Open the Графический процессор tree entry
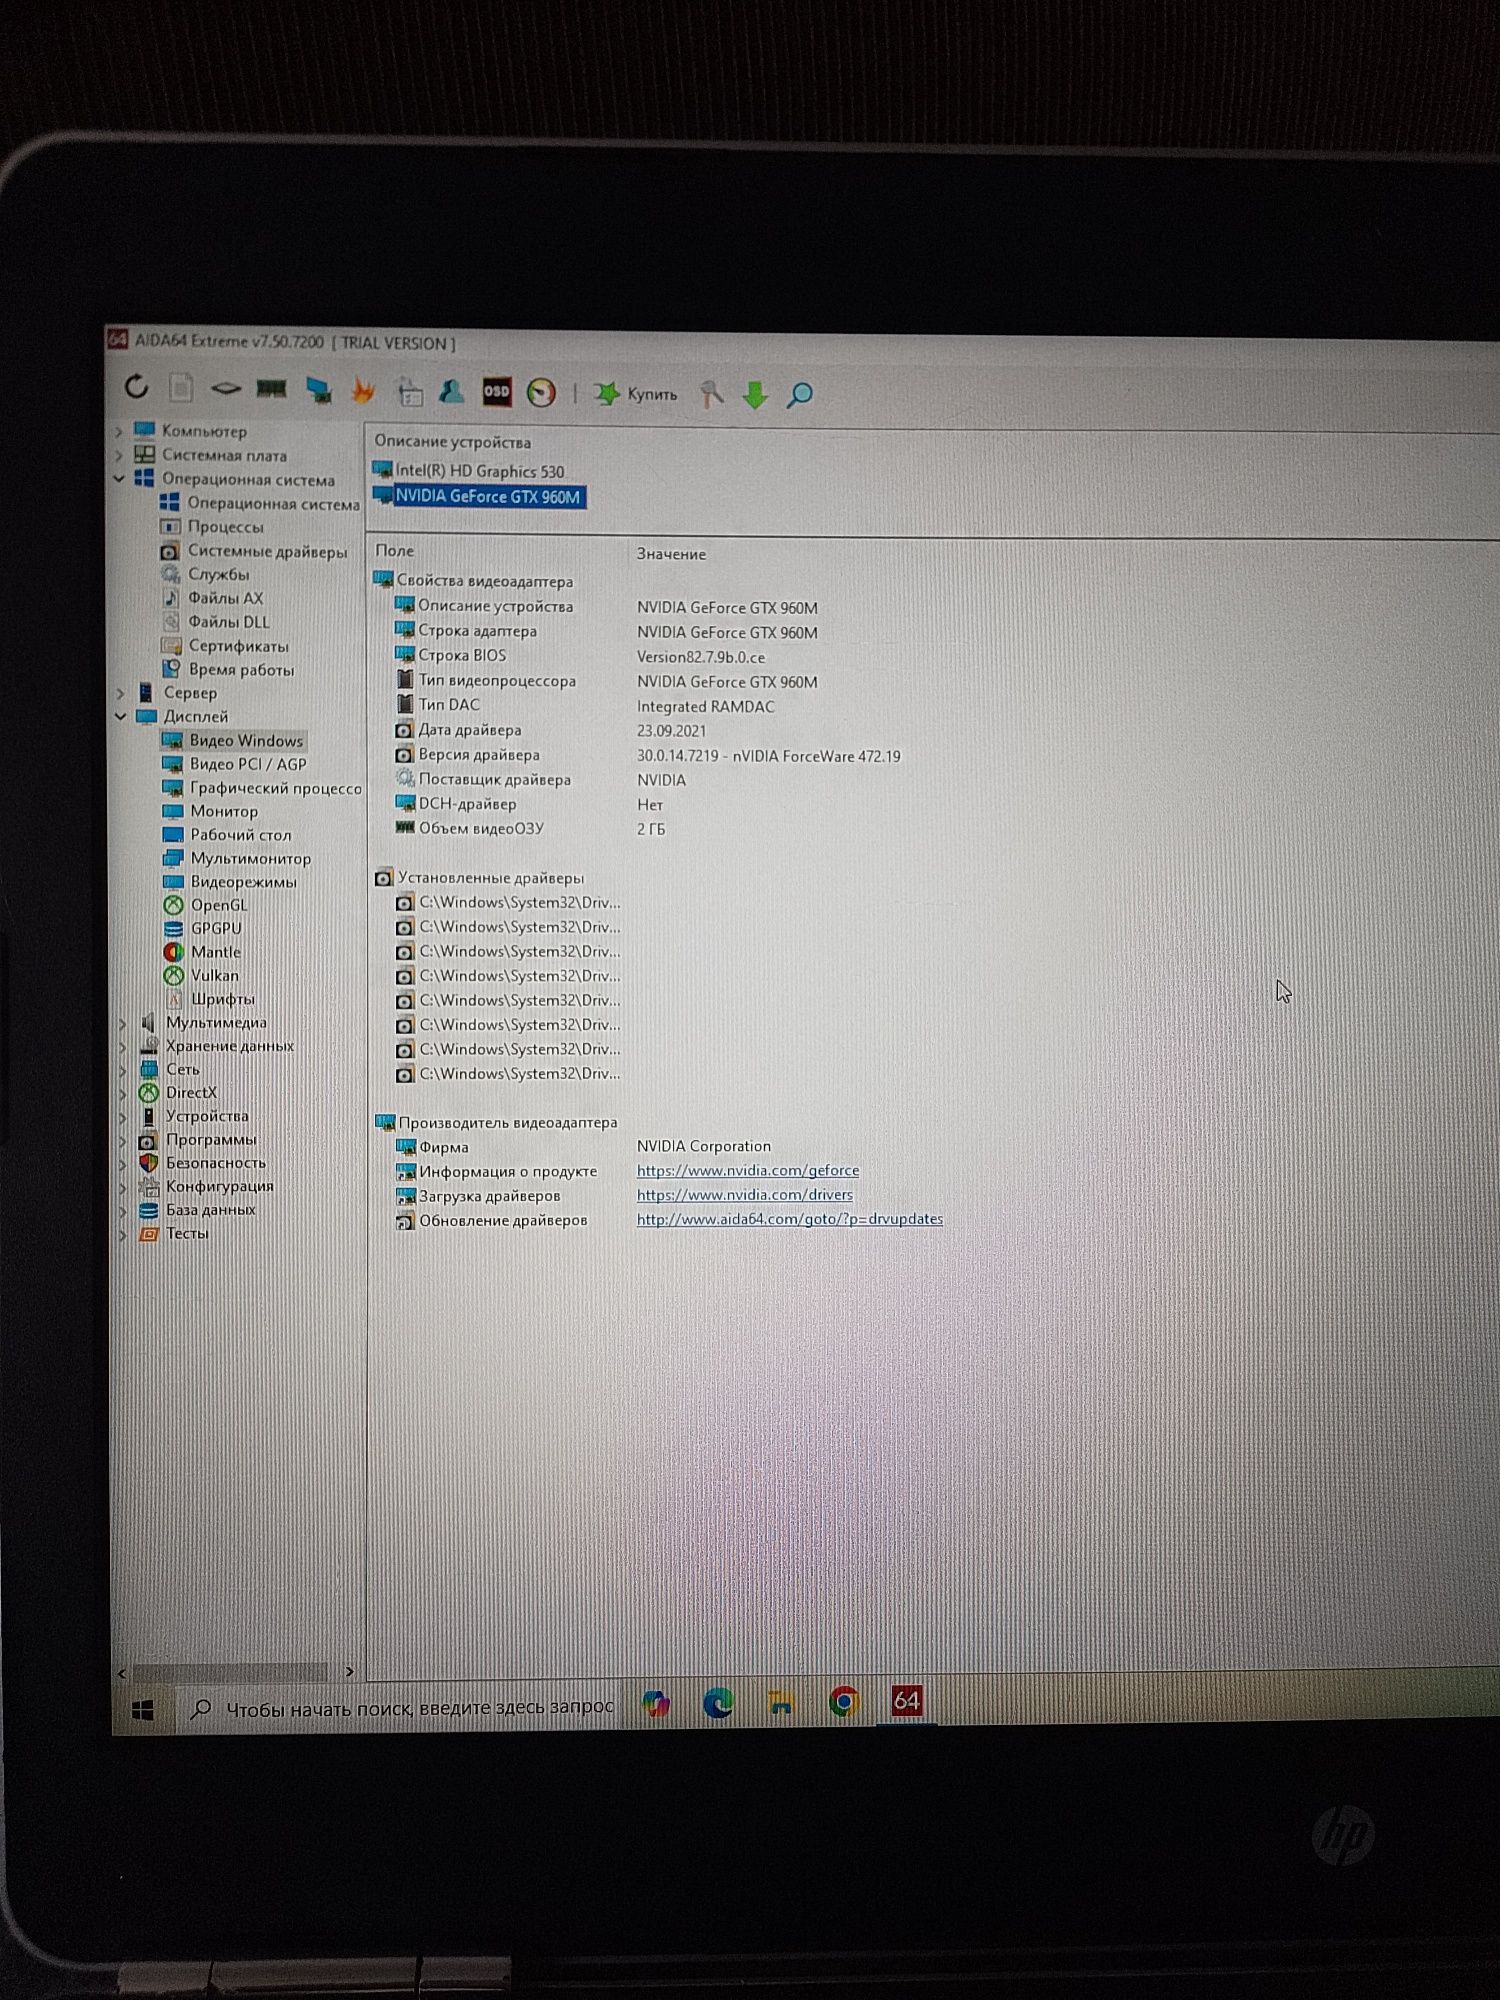1500x2000 pixels. pyautogui.click(x=275, y=788)
